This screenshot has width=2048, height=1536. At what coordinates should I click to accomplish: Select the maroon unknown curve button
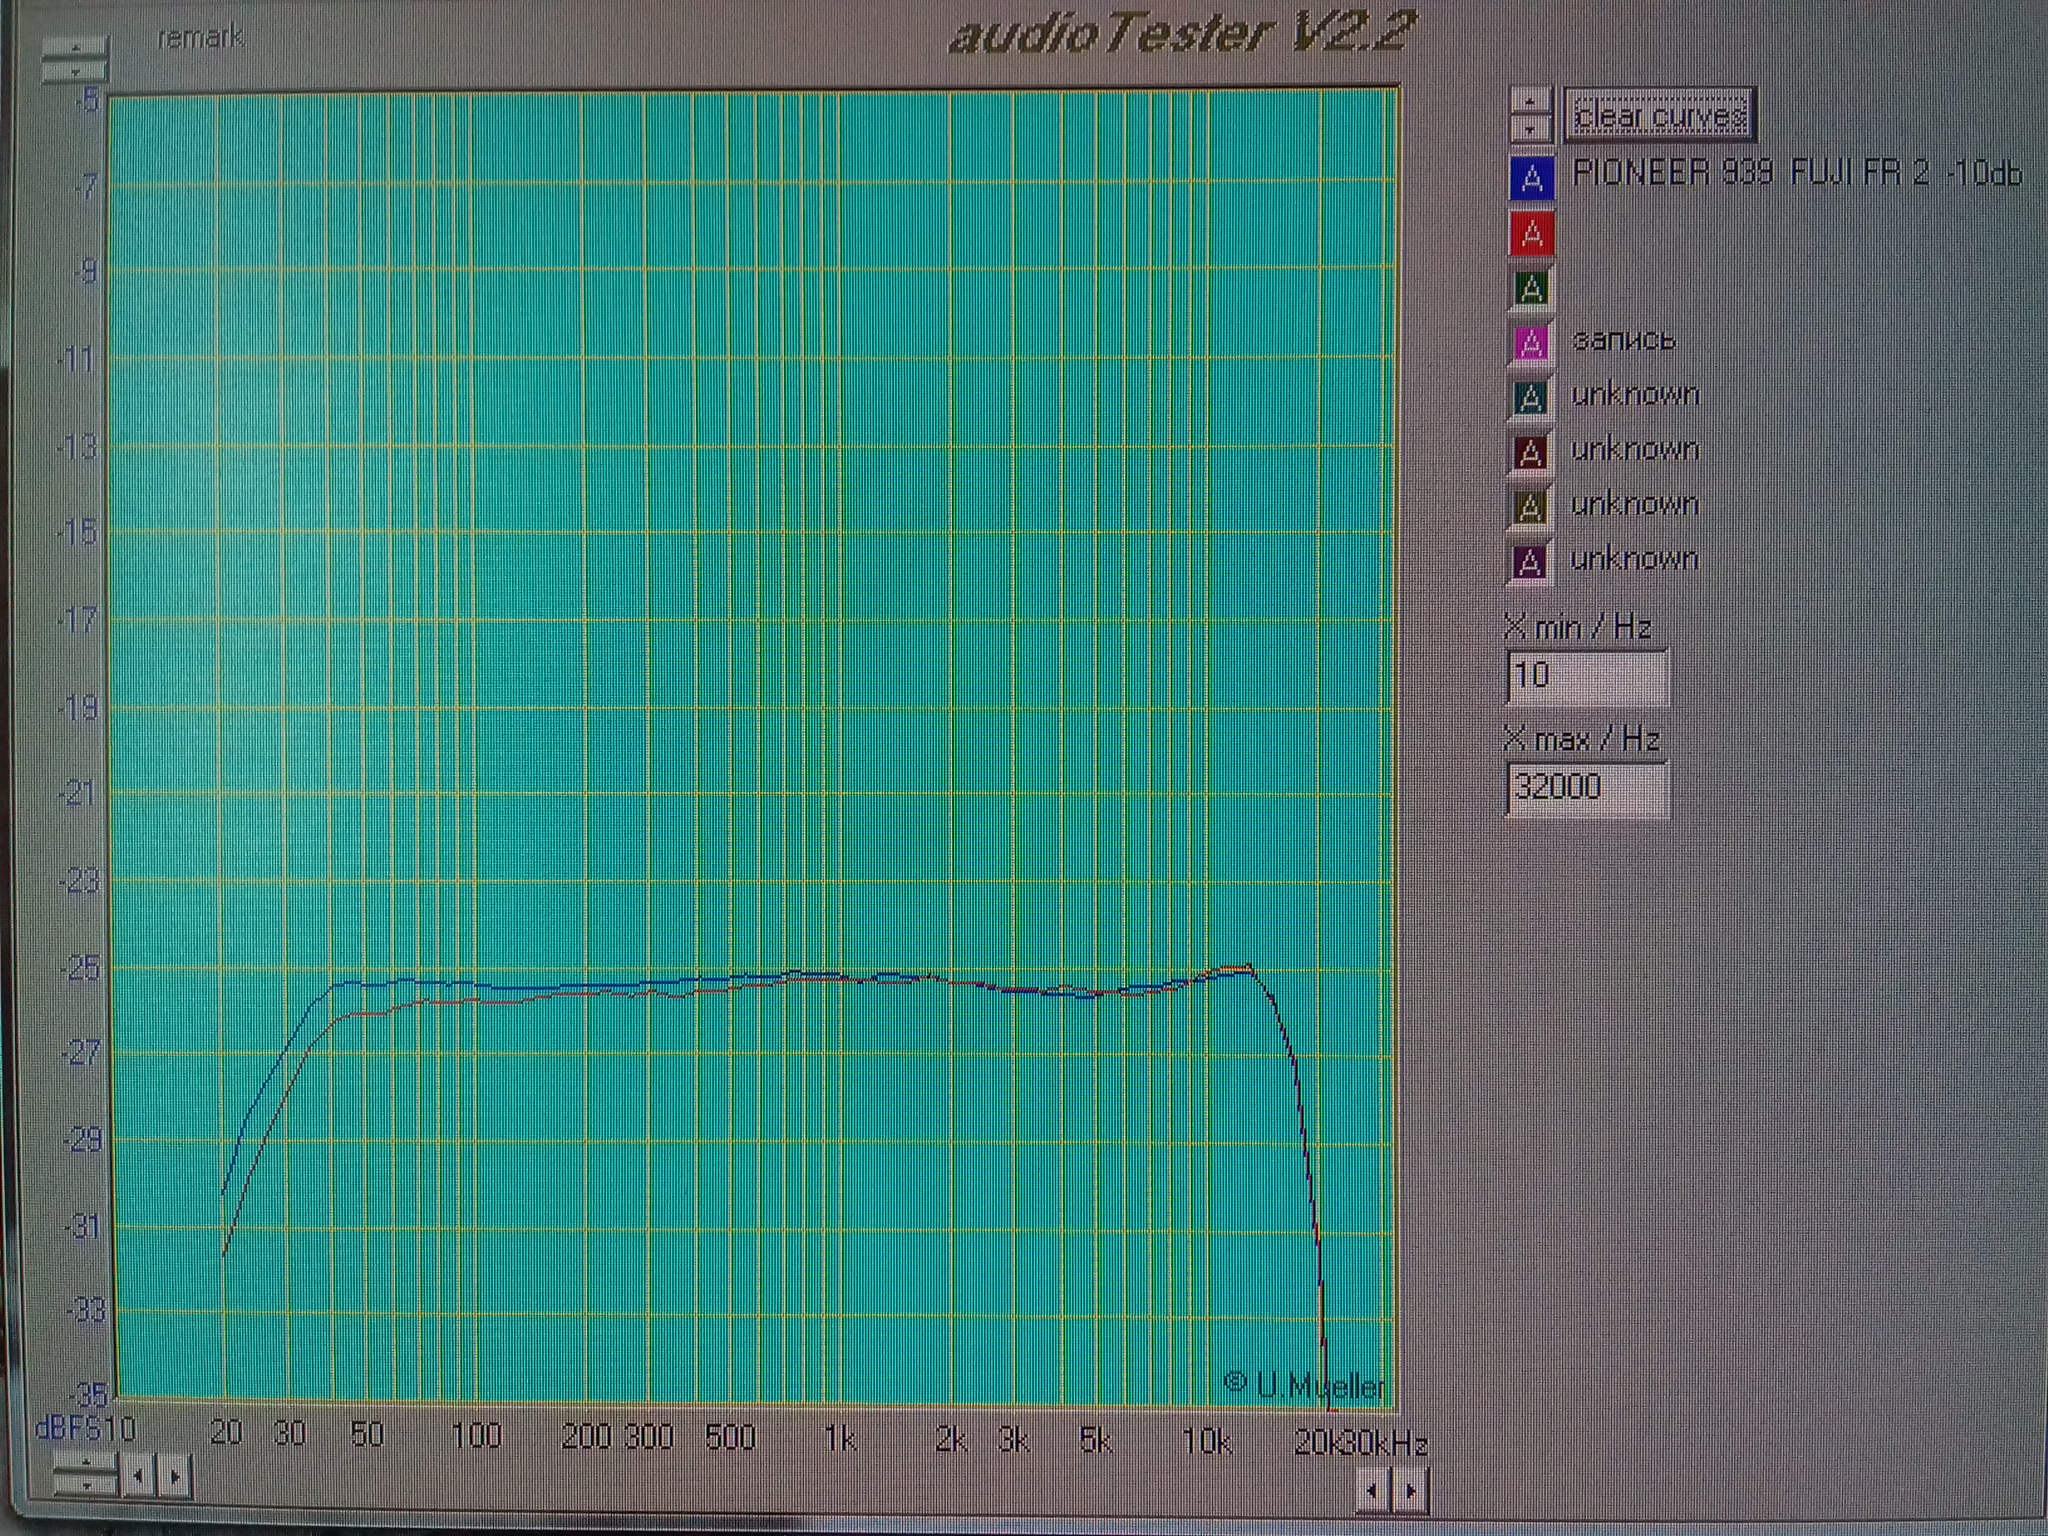click(x=1531, y=453)
